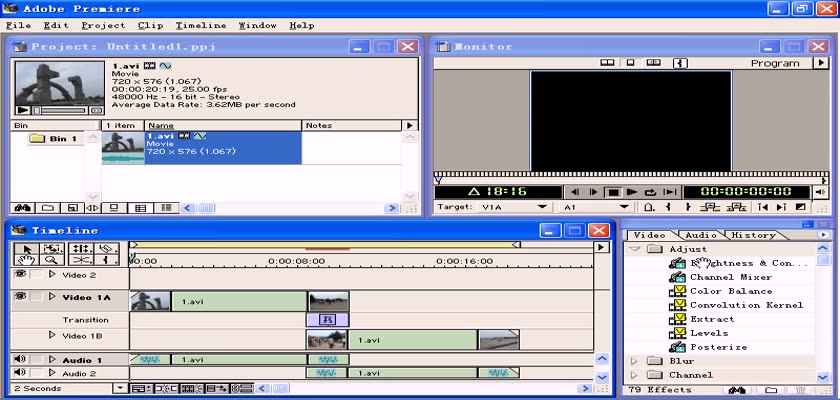Choose the Rolling Edit tool in Timeline
840x400 pixels.
(x=81, y=248)
